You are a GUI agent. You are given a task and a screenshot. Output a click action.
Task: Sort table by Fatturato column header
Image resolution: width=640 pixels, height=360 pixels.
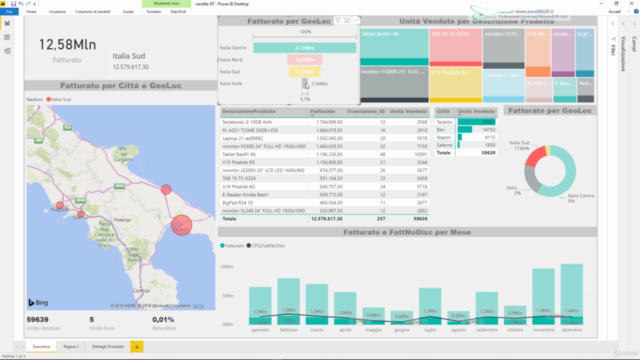(x=322, y=111)
